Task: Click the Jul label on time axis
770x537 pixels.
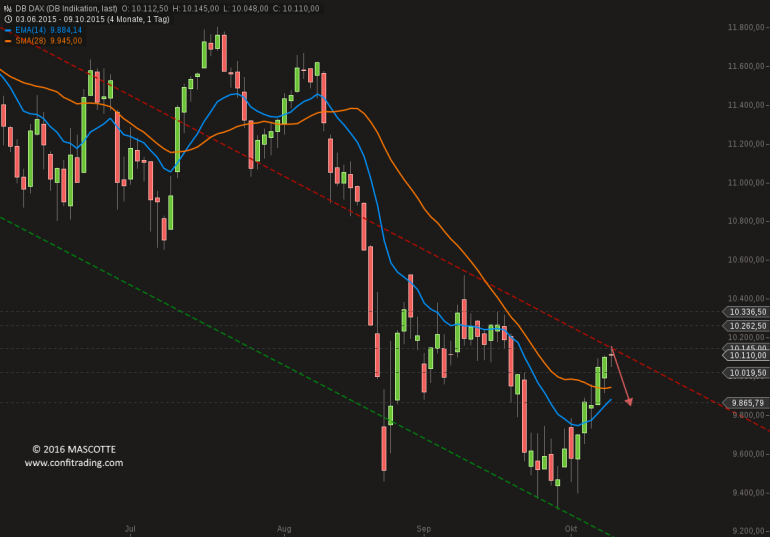Action: [130, 529]
